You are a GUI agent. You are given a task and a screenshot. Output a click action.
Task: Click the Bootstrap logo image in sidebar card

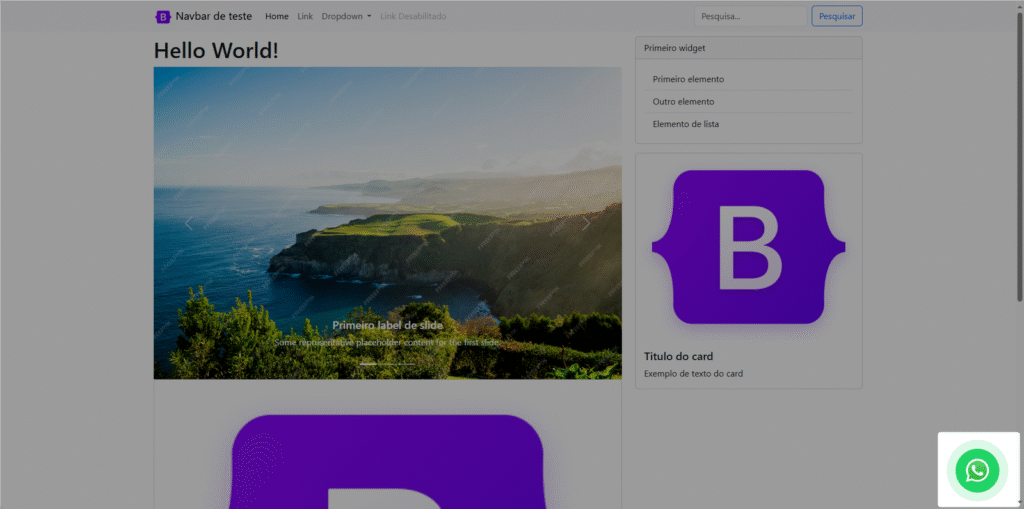click(748, 247)
